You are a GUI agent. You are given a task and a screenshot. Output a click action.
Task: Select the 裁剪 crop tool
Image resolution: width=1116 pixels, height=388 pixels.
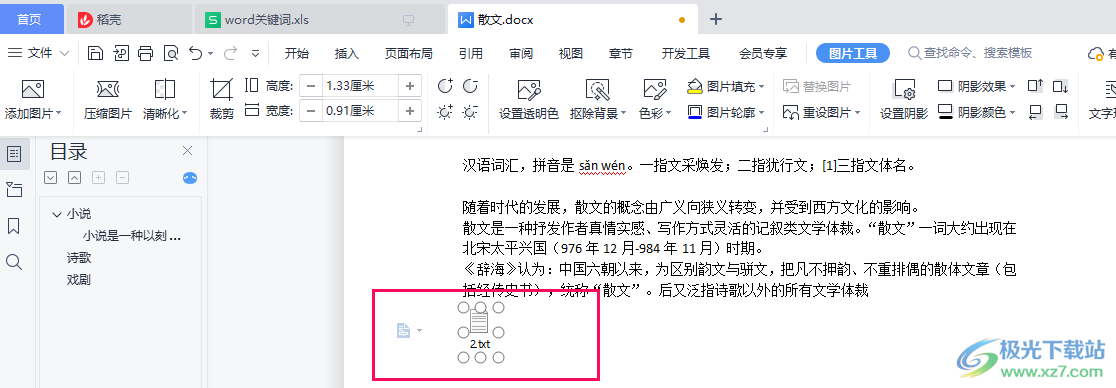(x=222, y=99)
